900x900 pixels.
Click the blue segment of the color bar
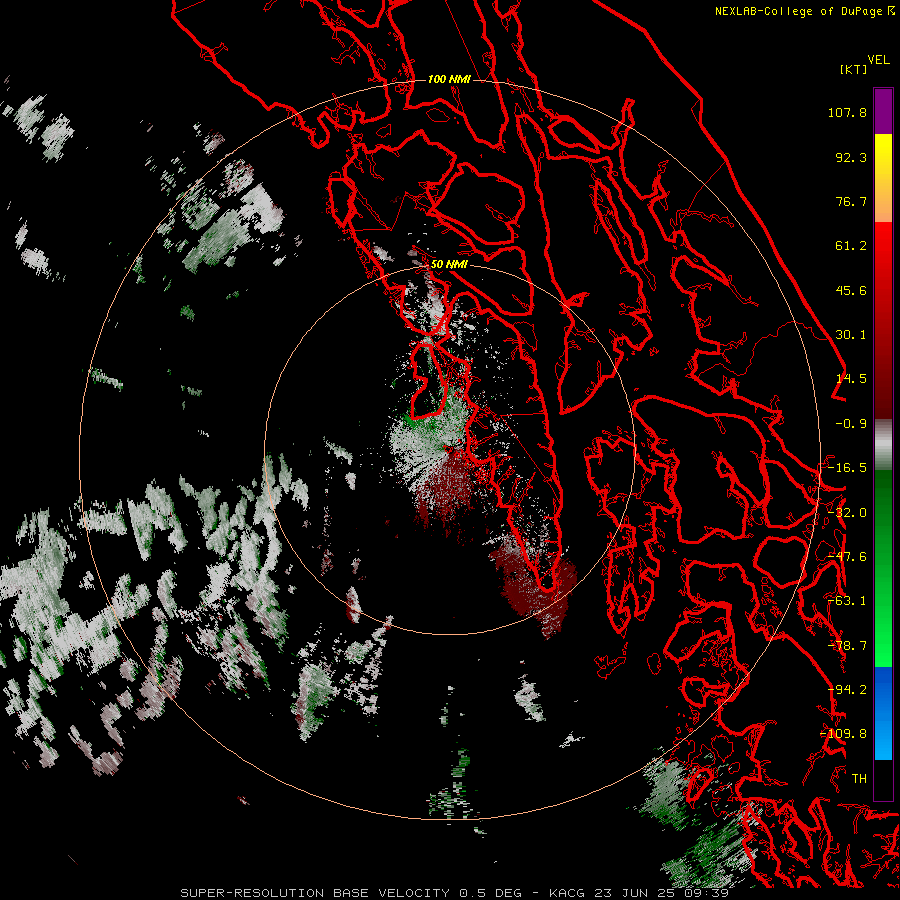883,713
